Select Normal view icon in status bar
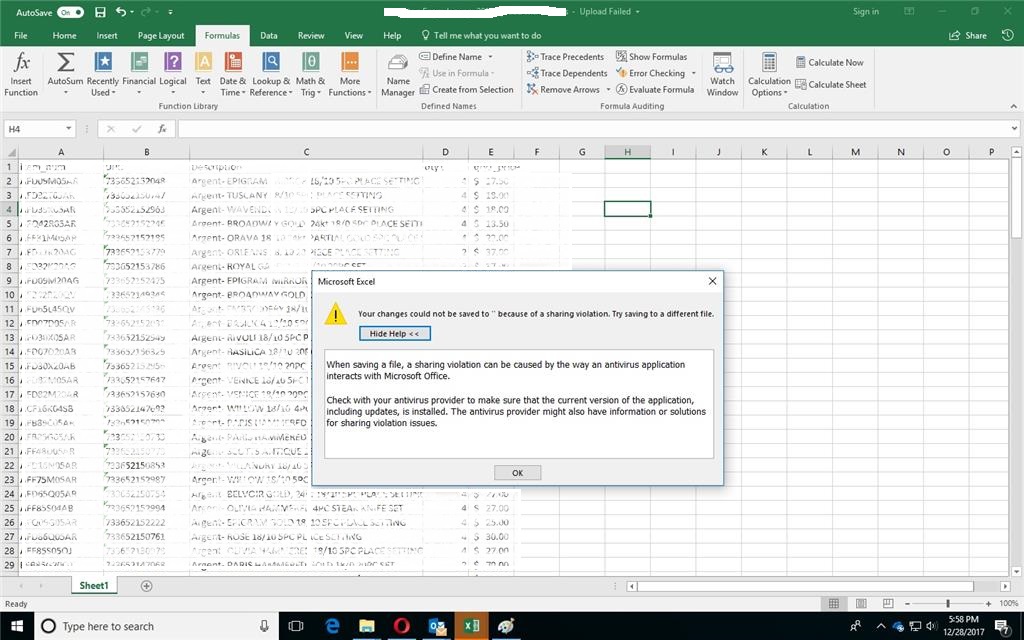 (x=834, y=603)
